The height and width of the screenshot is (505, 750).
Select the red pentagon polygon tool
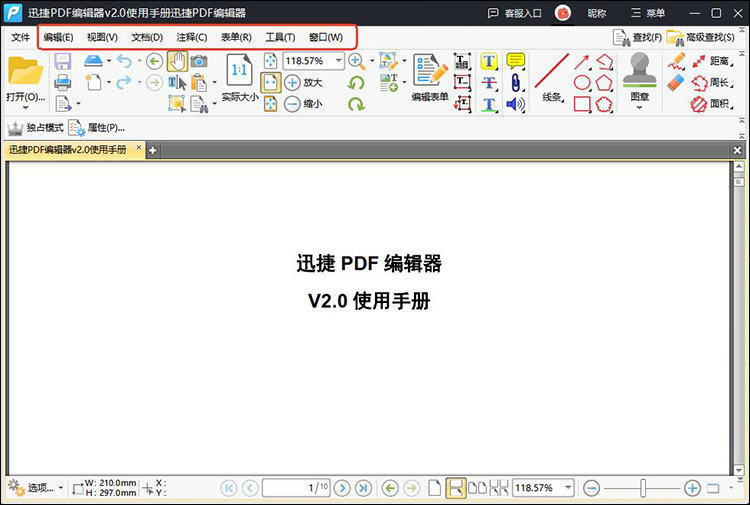604,82
